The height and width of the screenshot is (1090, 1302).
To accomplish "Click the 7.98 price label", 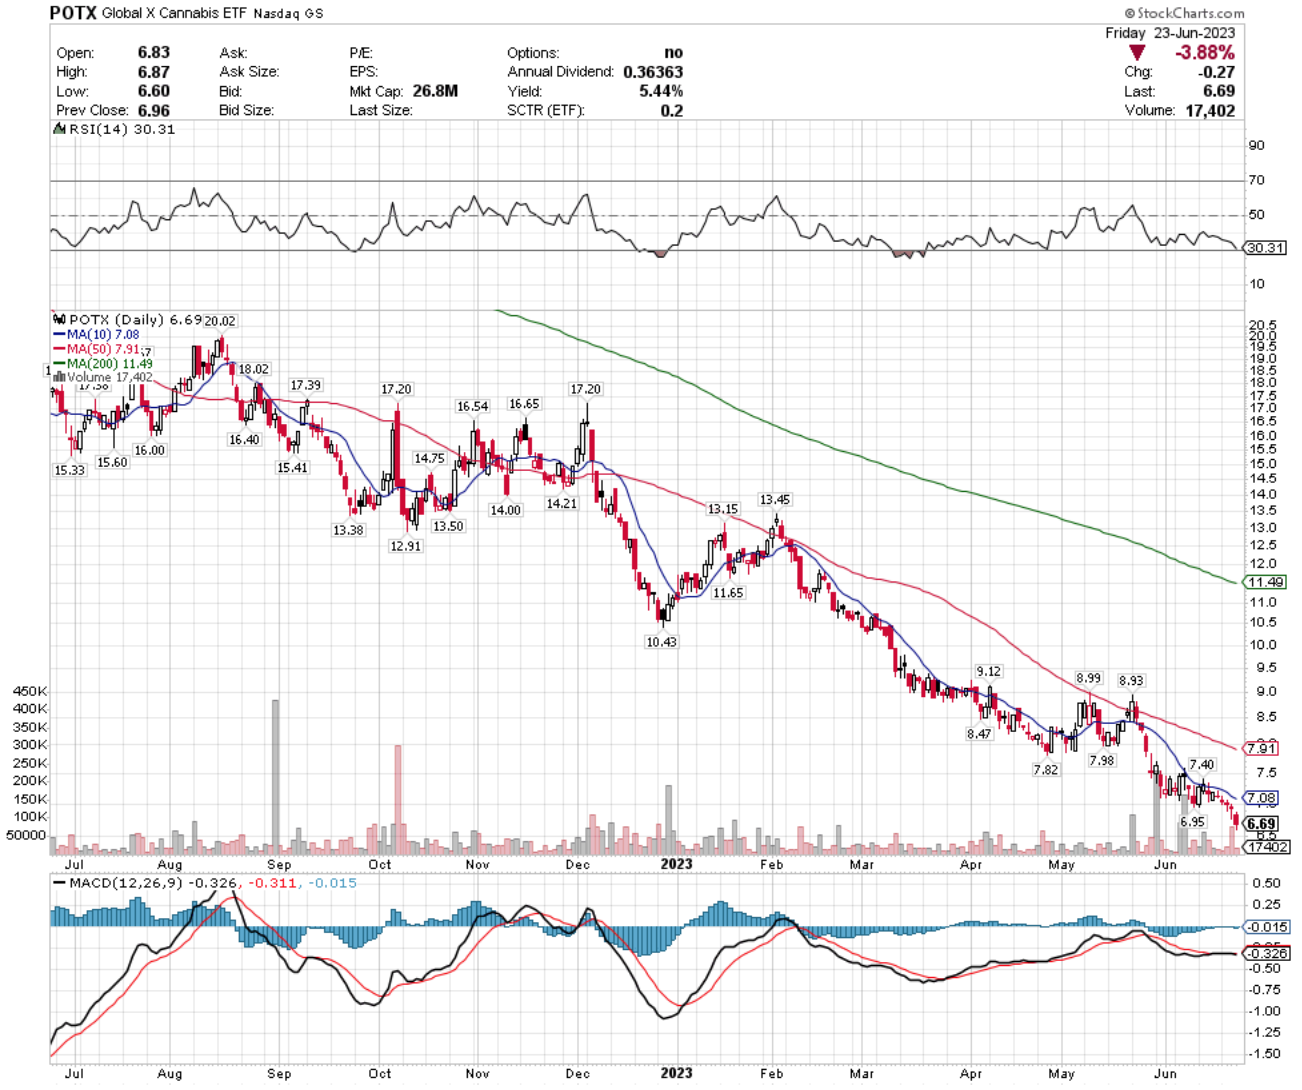I will (1102, 760).
